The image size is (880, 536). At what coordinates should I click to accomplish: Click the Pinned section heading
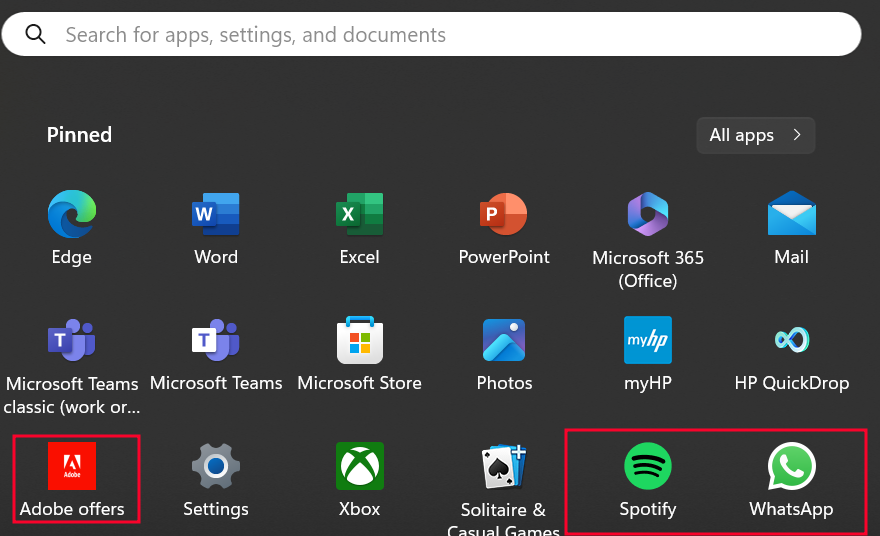(x=79, y=135)
